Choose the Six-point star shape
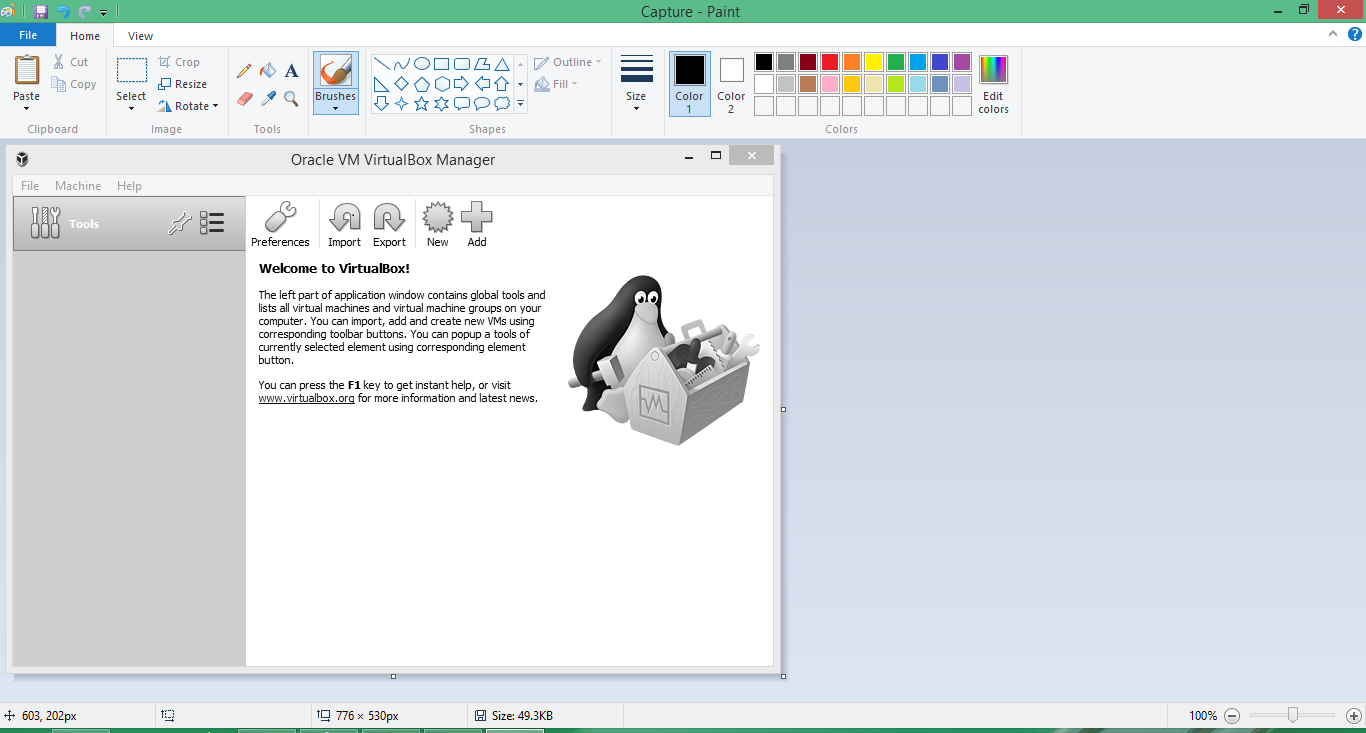1366x733 pixels. (x=442, y=103)
